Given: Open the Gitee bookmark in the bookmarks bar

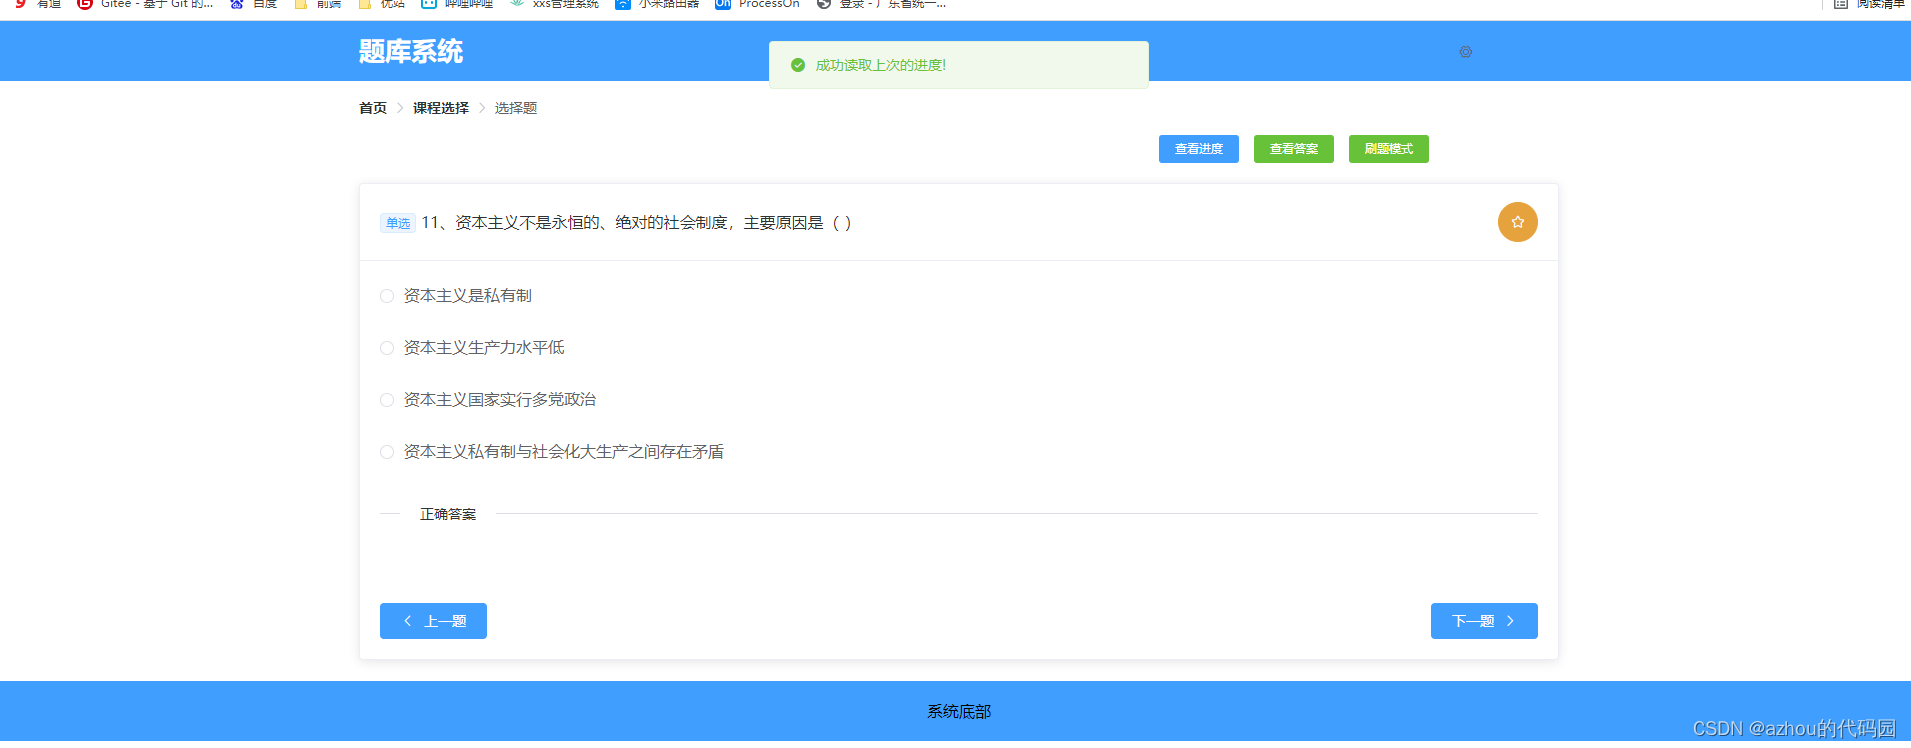Looking at the screenshot, I should [x=145, y=4].
